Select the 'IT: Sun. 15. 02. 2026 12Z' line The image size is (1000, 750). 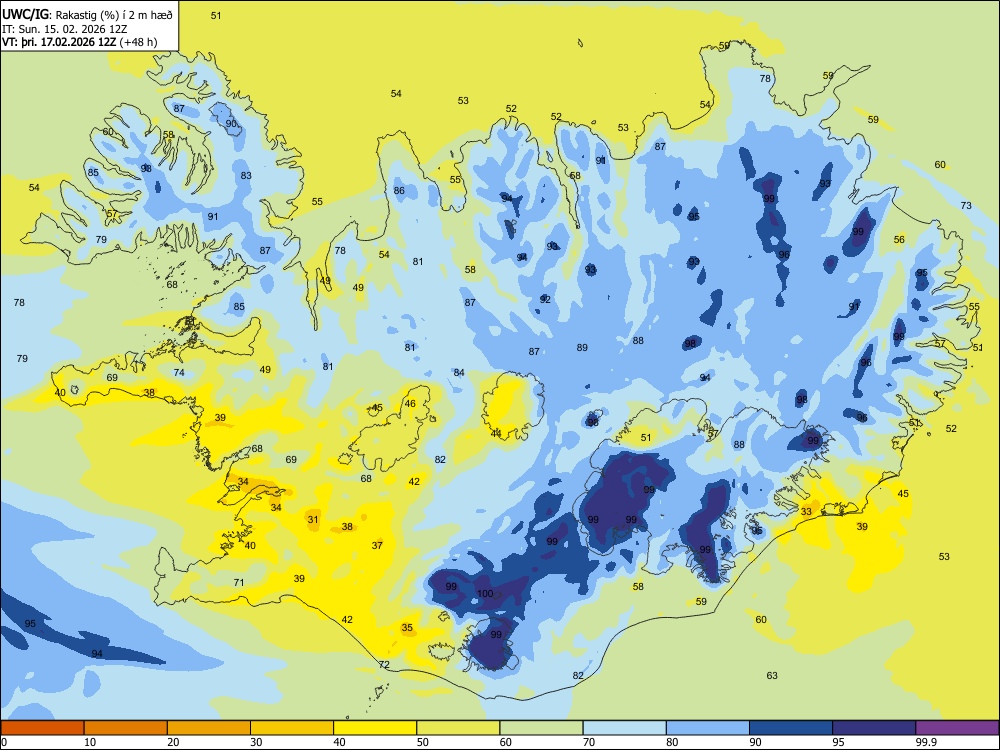click(x=65, y=29)
